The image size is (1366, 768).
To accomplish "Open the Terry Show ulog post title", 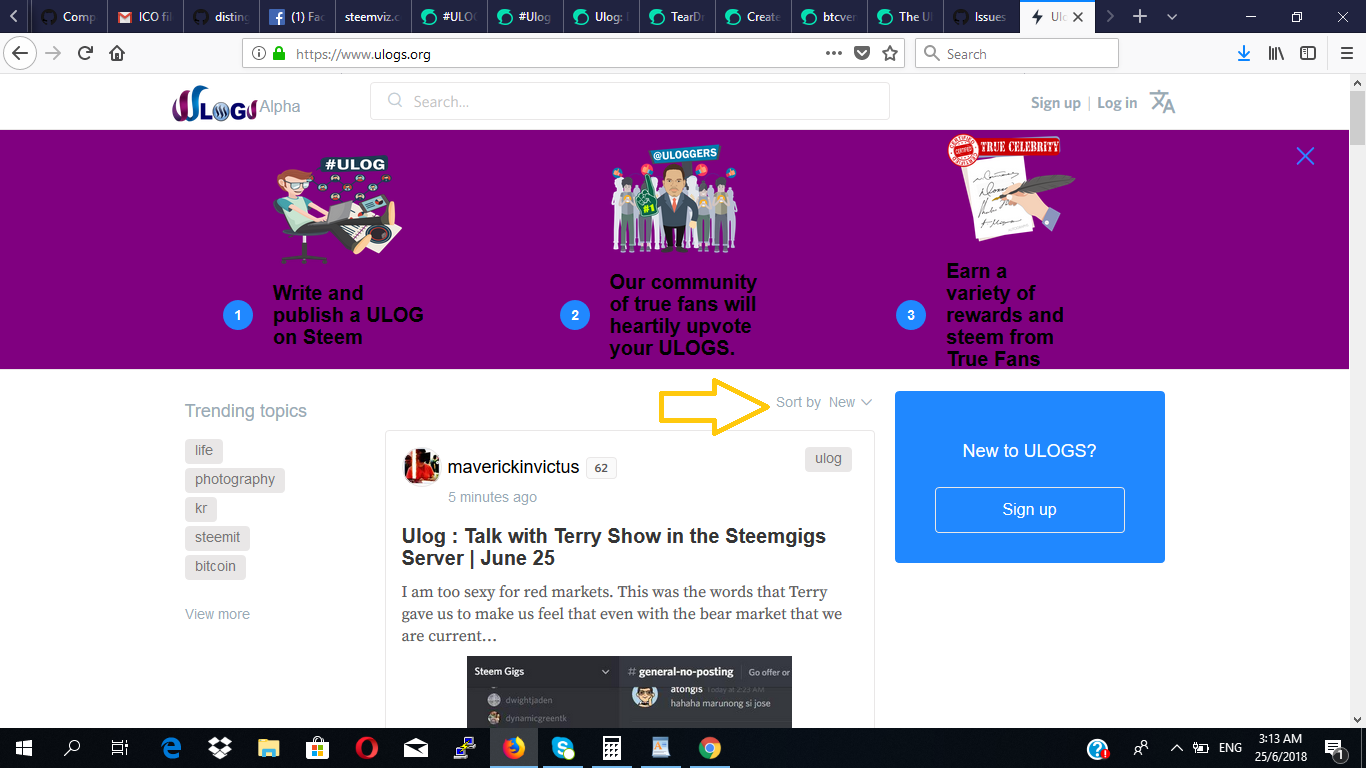I will click(614, 547).
